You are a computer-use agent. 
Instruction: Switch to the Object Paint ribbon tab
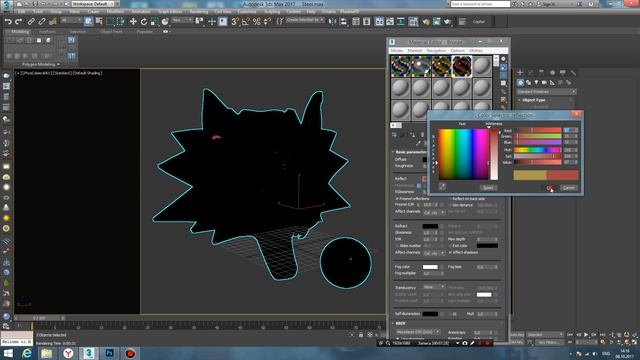pos(111,31)
